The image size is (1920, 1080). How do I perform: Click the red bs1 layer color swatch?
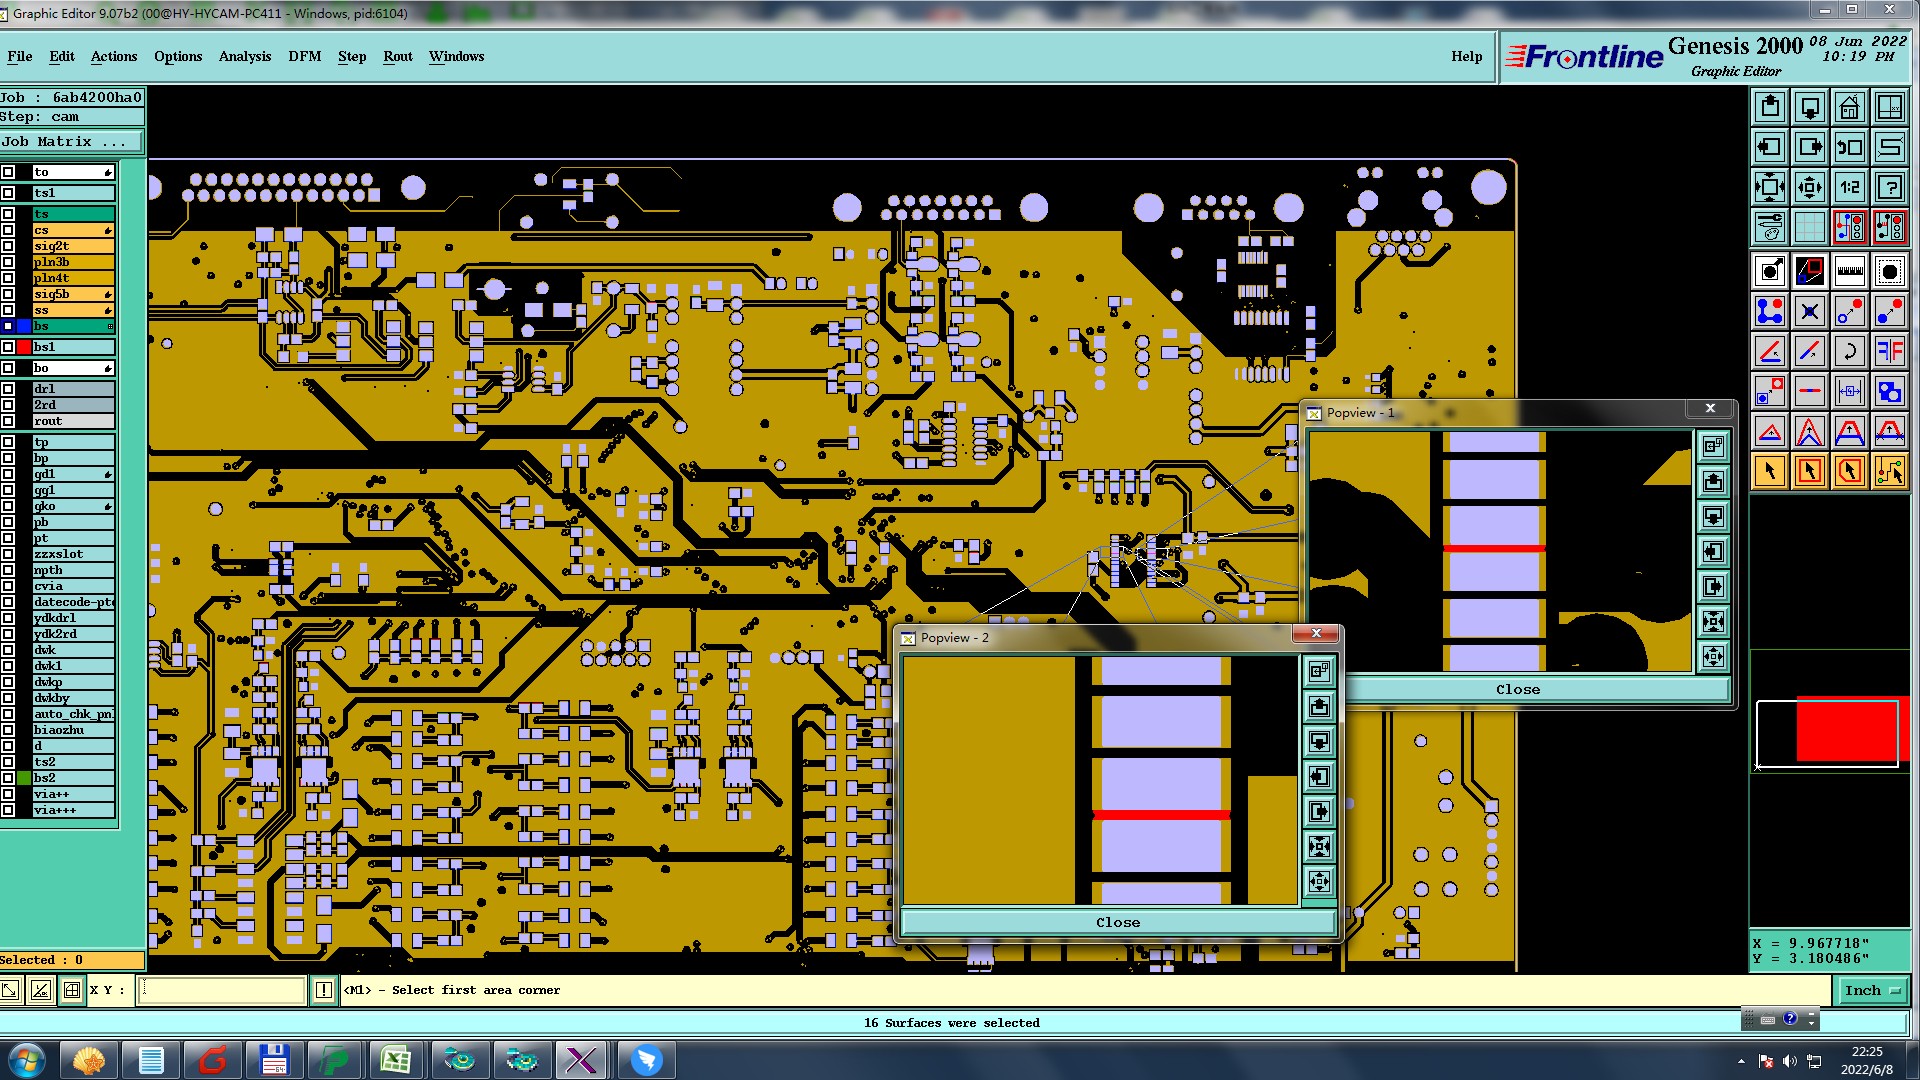click(24, 347)
